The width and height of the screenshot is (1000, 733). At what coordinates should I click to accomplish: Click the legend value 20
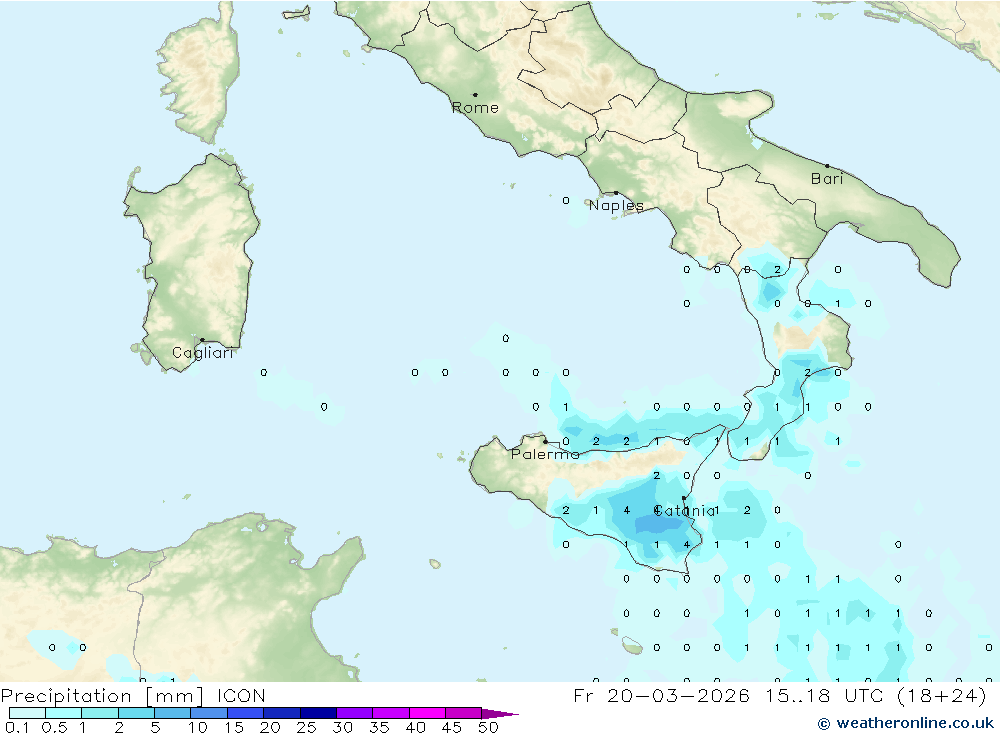(x=270, y=727)
